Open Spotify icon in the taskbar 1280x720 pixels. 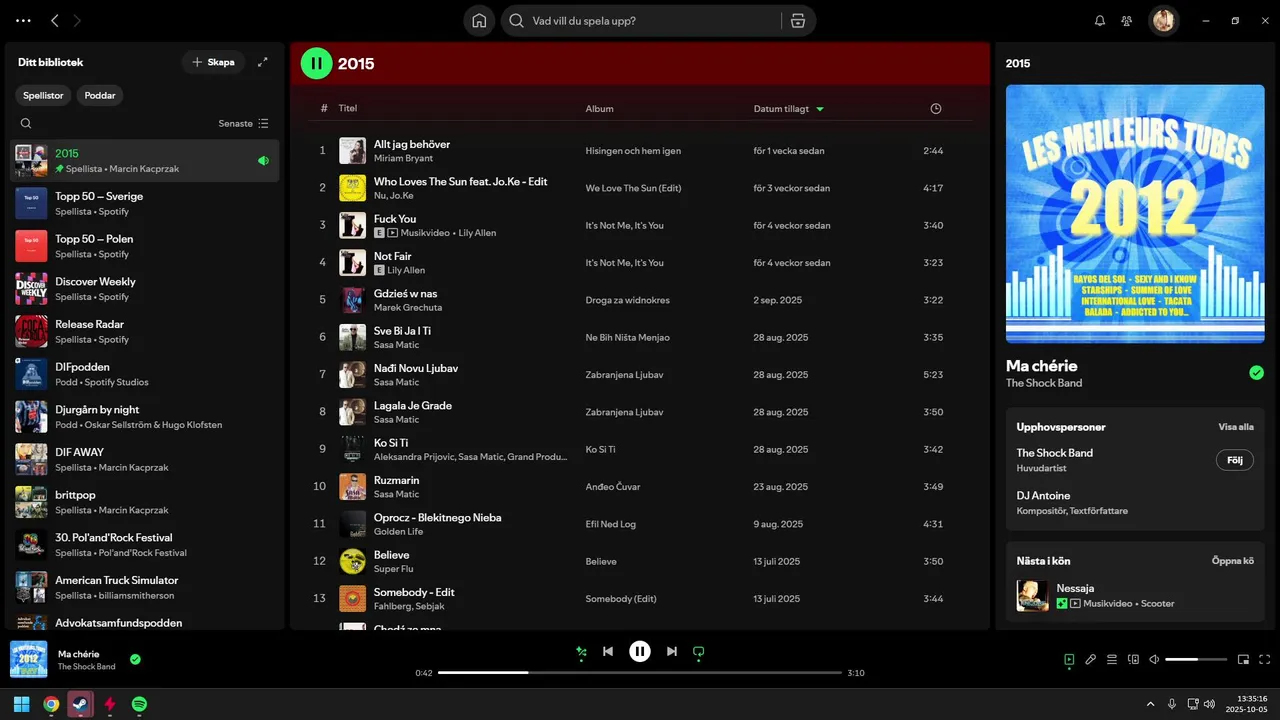(140, 704)
